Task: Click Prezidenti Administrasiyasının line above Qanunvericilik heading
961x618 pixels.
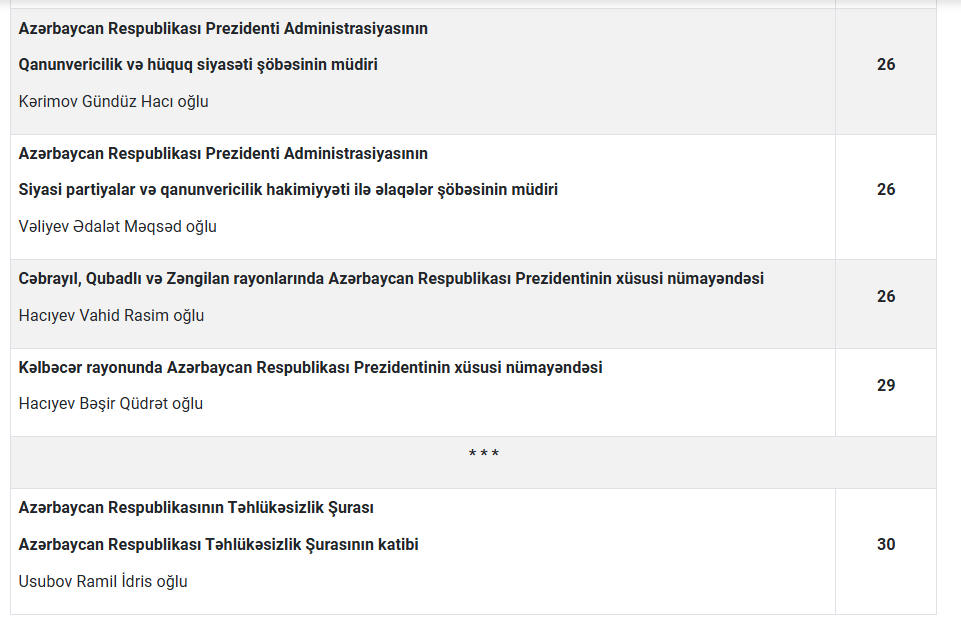Action: pos(223,29)
